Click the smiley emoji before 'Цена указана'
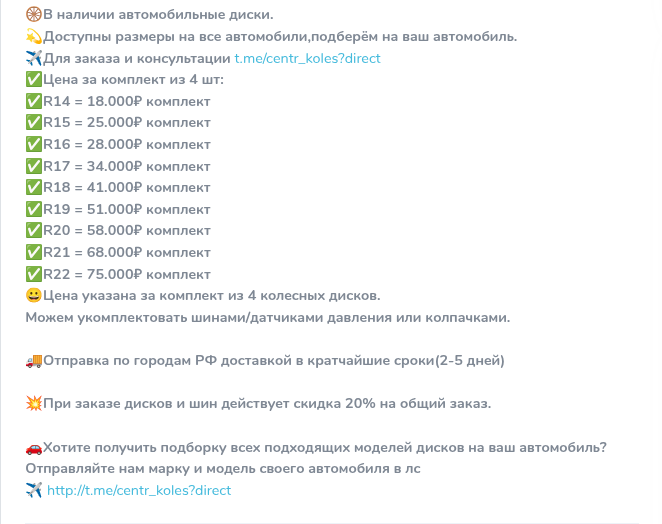The width and height of the screenshot is (662, 524). 33,296
